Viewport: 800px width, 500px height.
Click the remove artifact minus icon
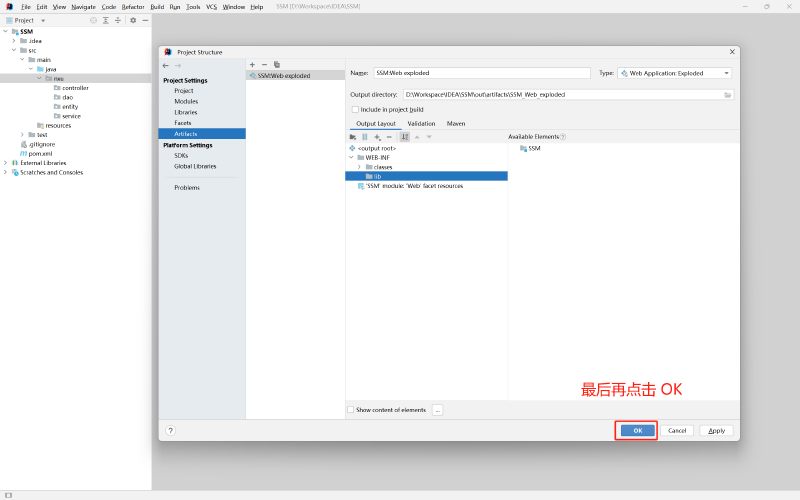tap(264, 65)
